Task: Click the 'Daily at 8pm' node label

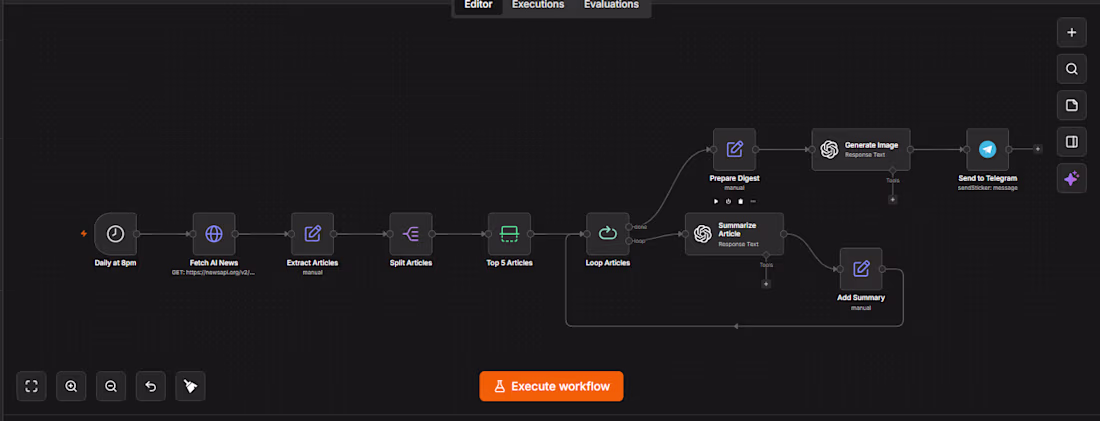Action: click(x=116, y=263)
